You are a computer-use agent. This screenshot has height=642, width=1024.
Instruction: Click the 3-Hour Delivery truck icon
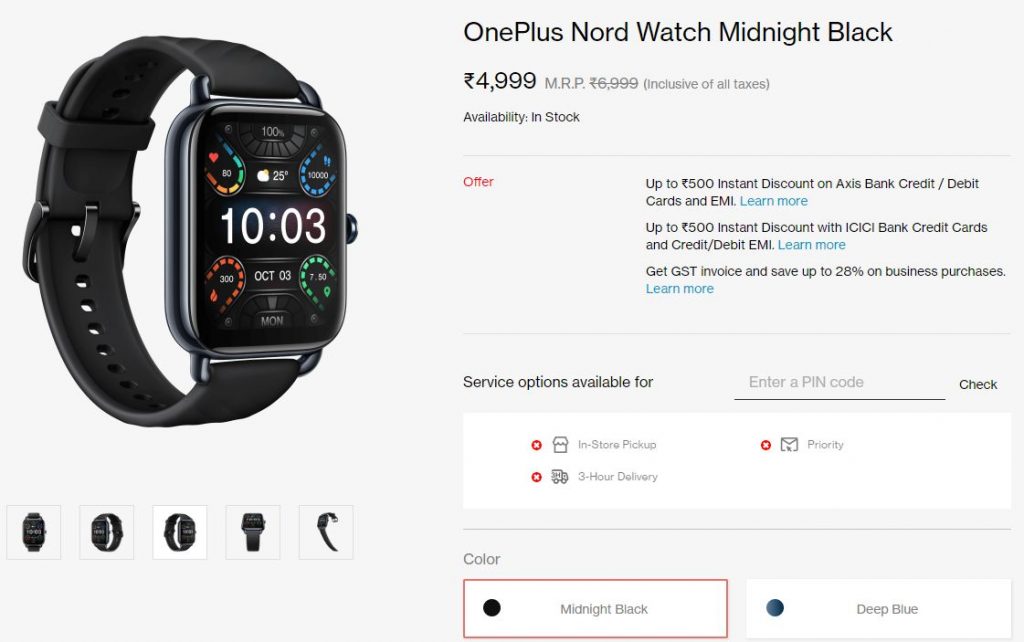click(560, 477)
